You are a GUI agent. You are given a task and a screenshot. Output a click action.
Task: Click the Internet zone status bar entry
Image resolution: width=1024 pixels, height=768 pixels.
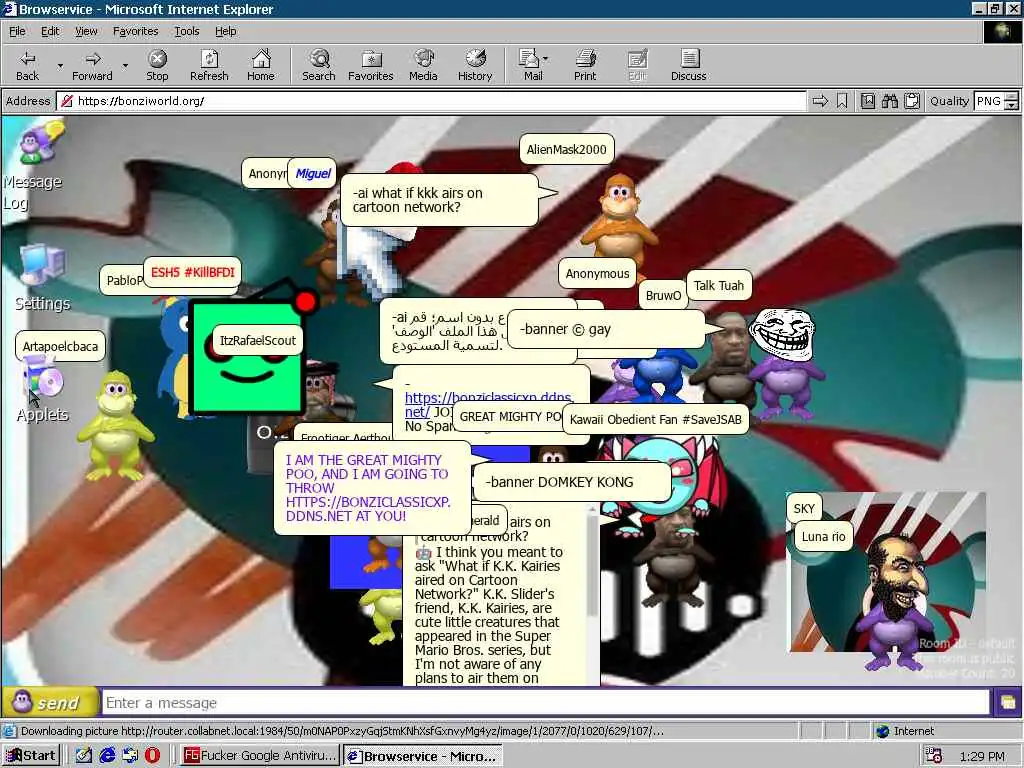coord(904,731)
